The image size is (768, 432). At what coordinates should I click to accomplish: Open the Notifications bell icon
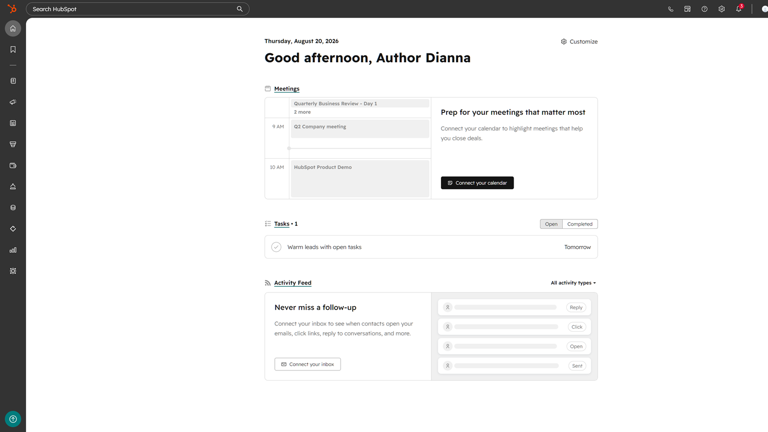(x=739, y=9)
